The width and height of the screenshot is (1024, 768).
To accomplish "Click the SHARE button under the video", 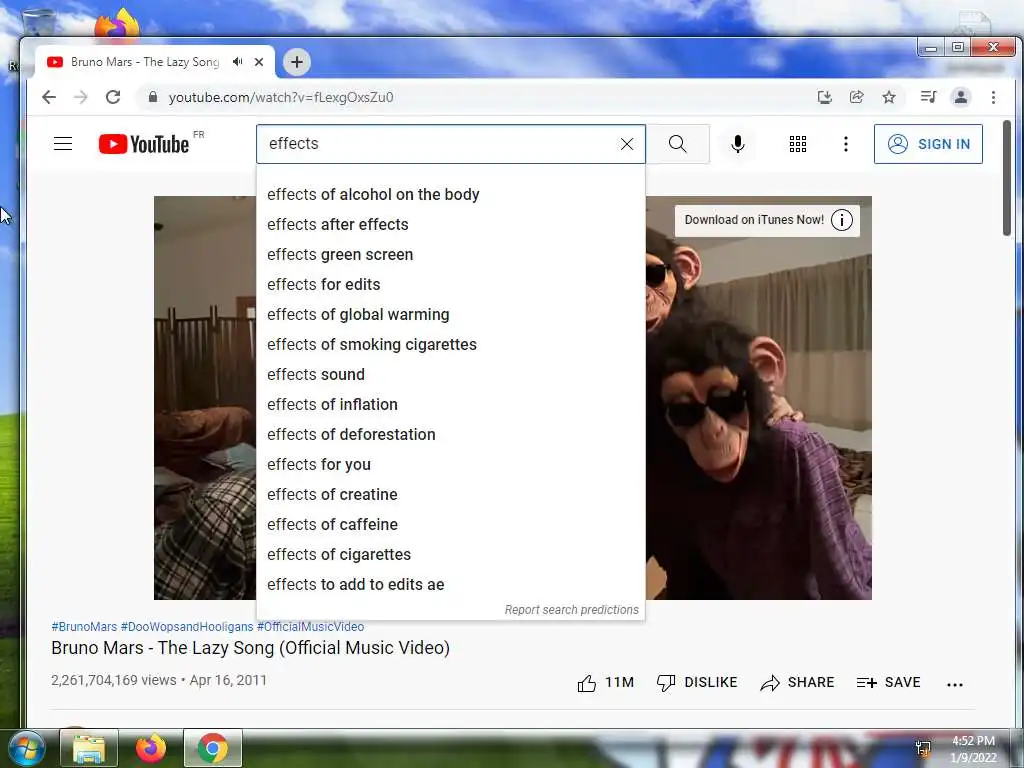I will click(x=797, y=682).
